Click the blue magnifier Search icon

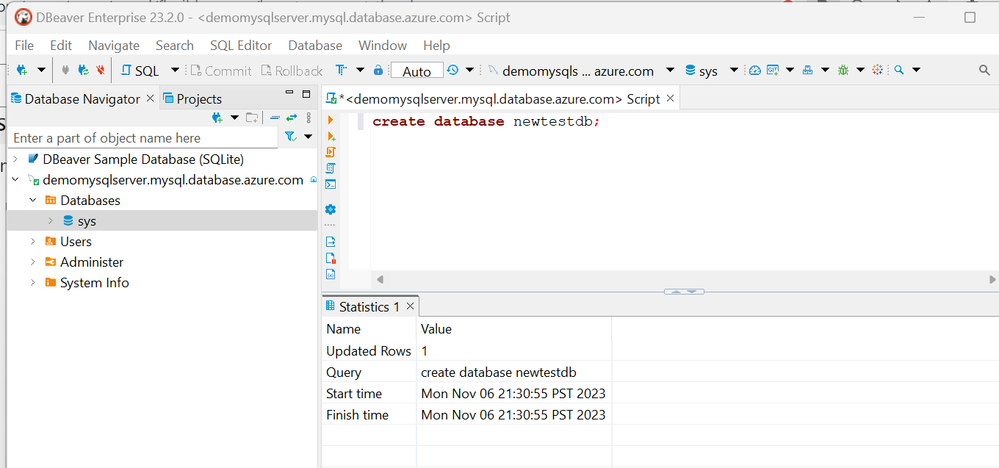tap(899, 70)
